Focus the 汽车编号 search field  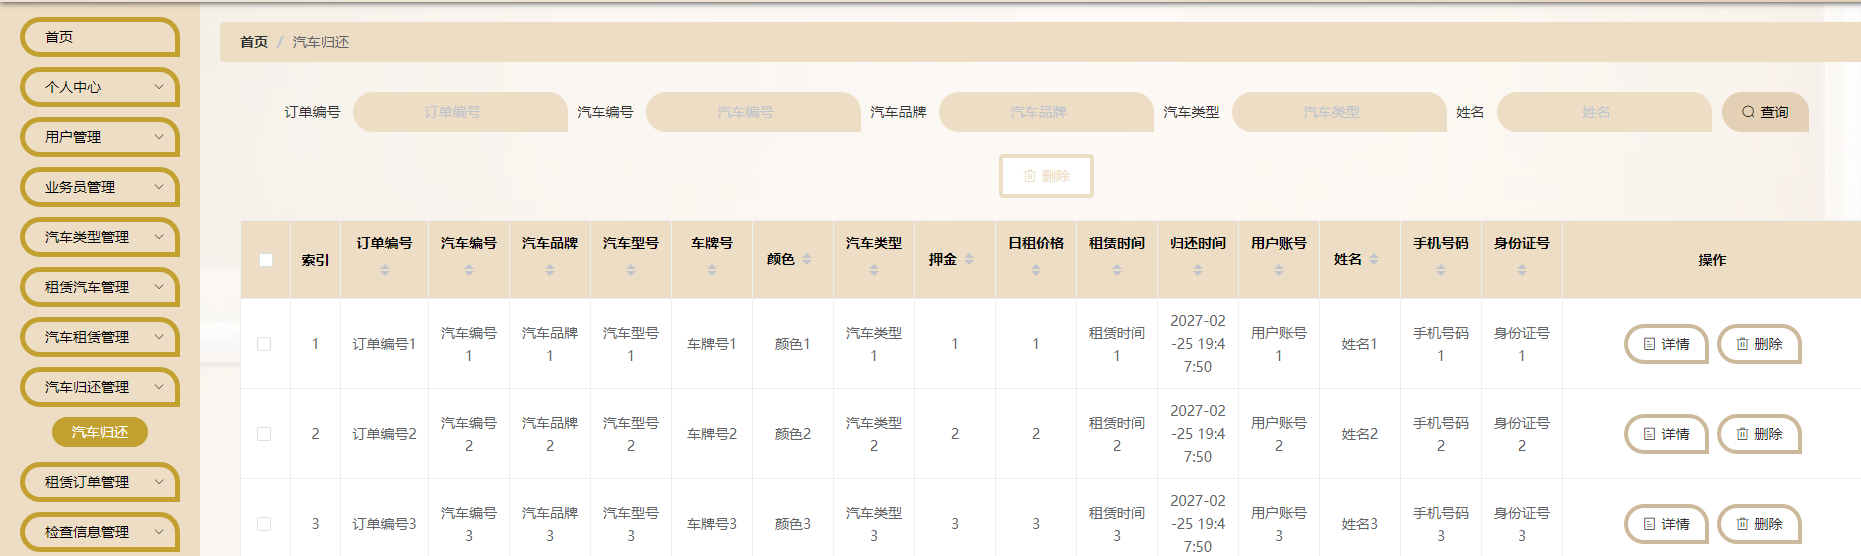(x=753, y=112)
